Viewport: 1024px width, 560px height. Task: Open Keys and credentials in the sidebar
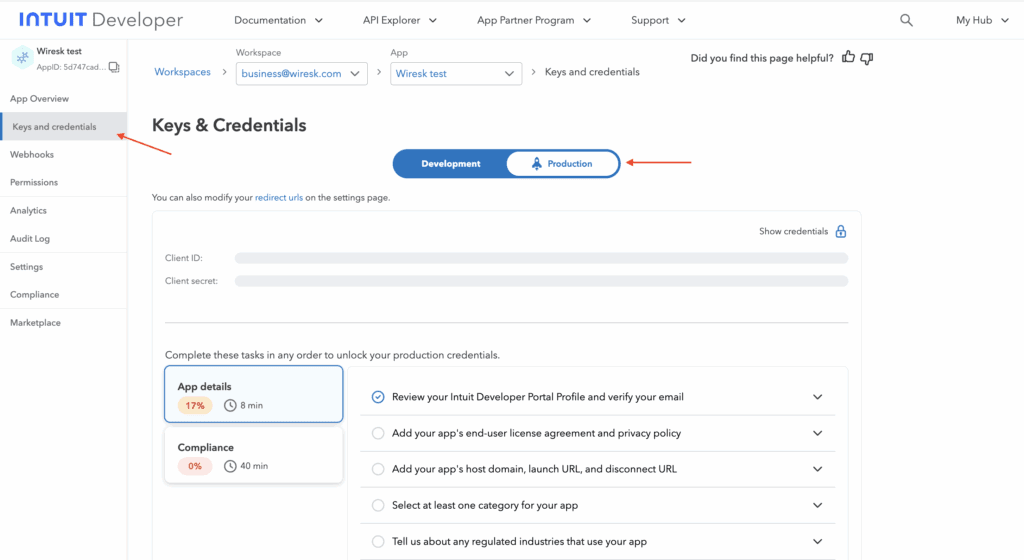[63, 127]
